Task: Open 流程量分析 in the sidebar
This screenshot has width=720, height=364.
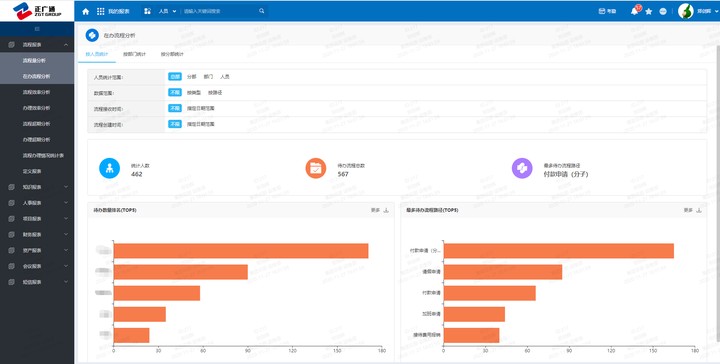Action: tap(37, 61)
